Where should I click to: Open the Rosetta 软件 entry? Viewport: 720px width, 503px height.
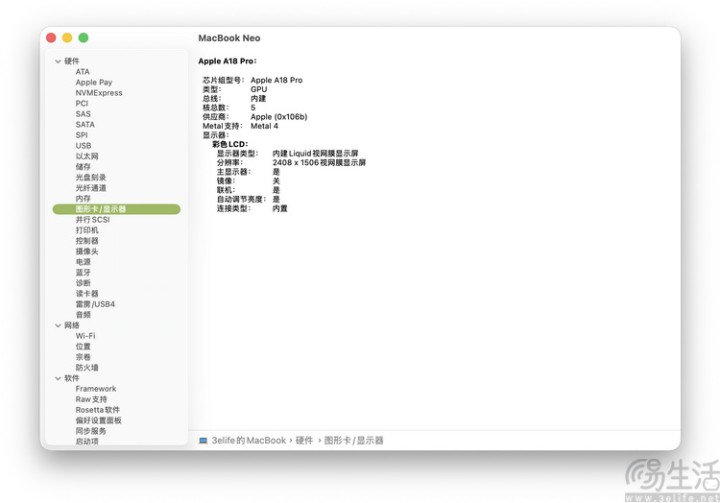pos(98,410)
